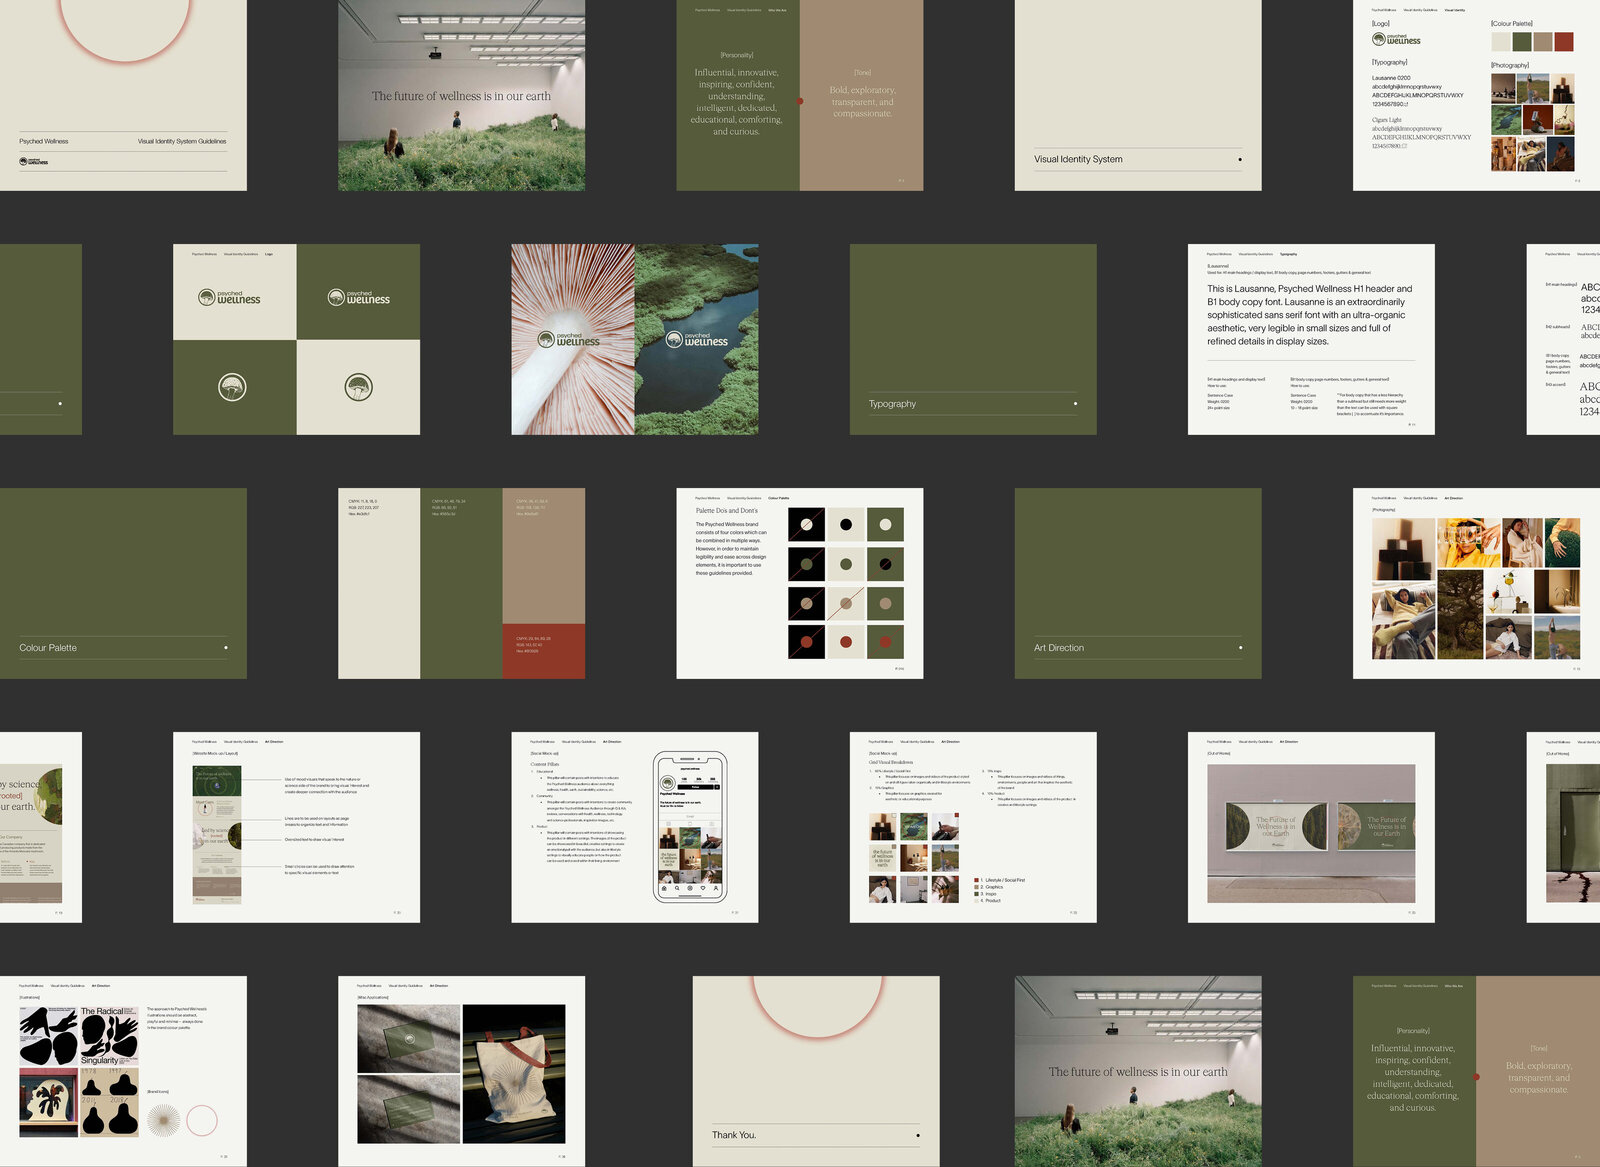Click the '[Typography]' label on summary slide
Viewport: 1600px width, 1167px height.
(x=1390, y=62)
